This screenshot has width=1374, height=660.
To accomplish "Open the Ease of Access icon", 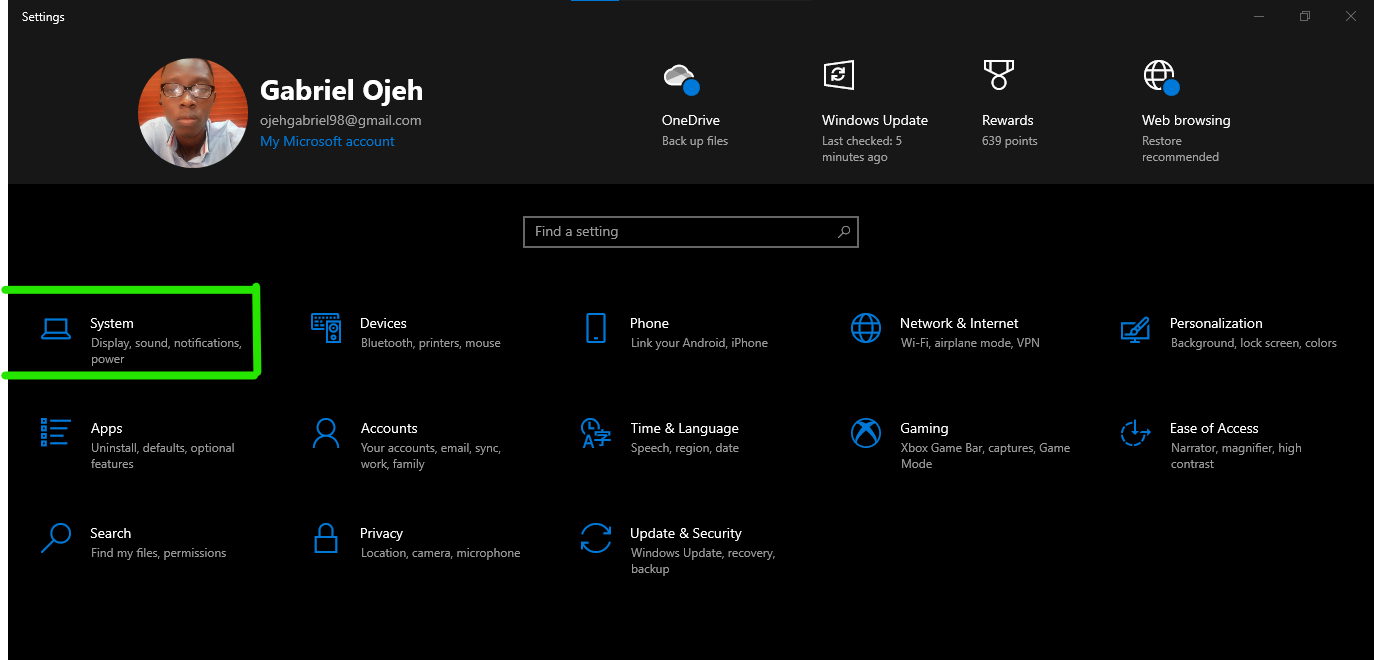I will [x=1135, y=433].
